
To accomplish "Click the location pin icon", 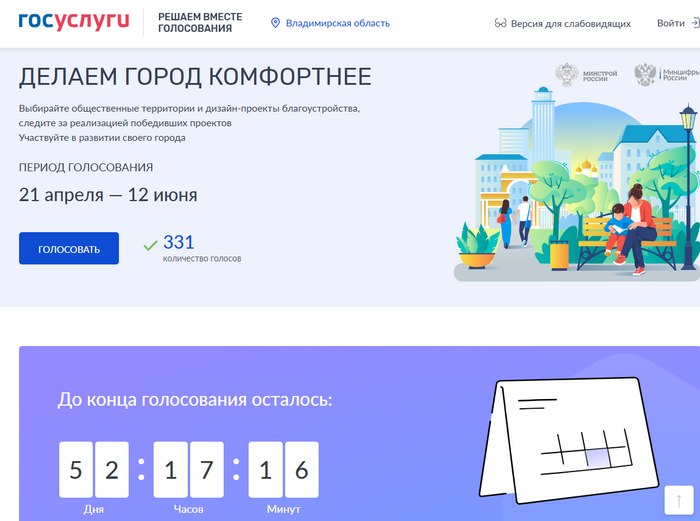I will pyautogui.click(x=276, y=23).
